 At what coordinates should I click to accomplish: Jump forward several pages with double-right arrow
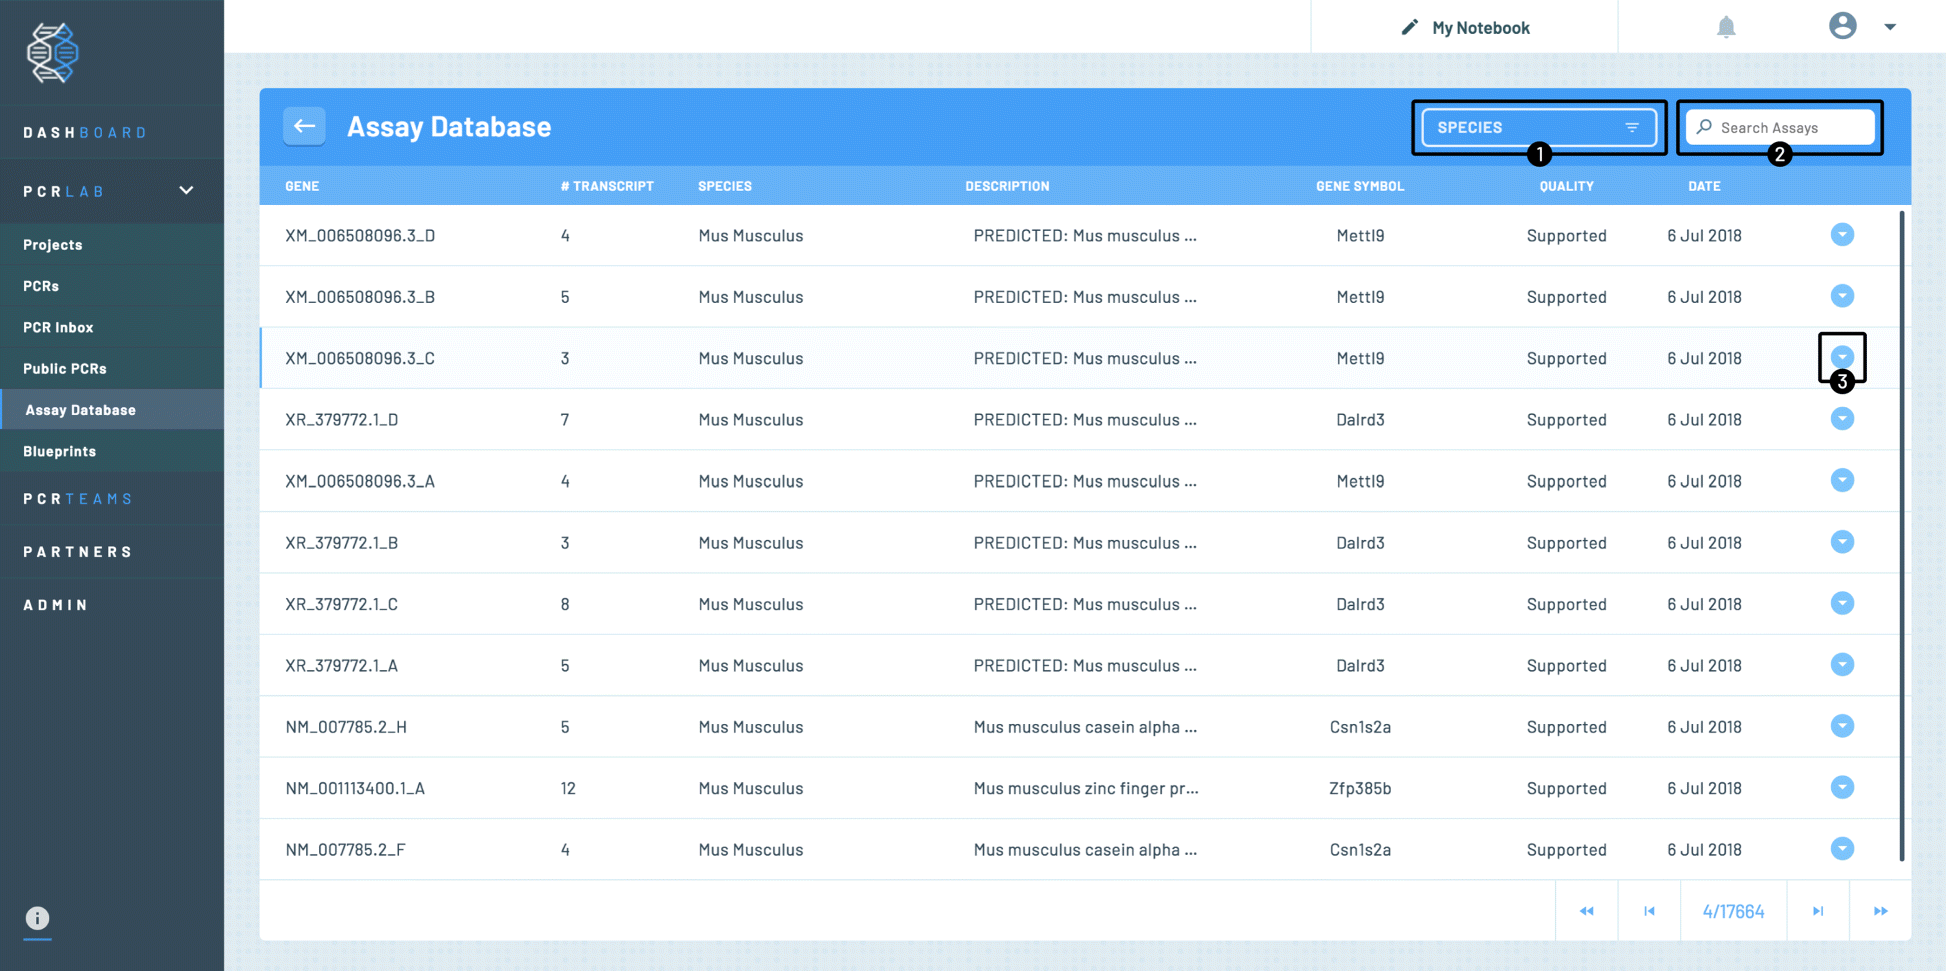(x=1880, y=911)
